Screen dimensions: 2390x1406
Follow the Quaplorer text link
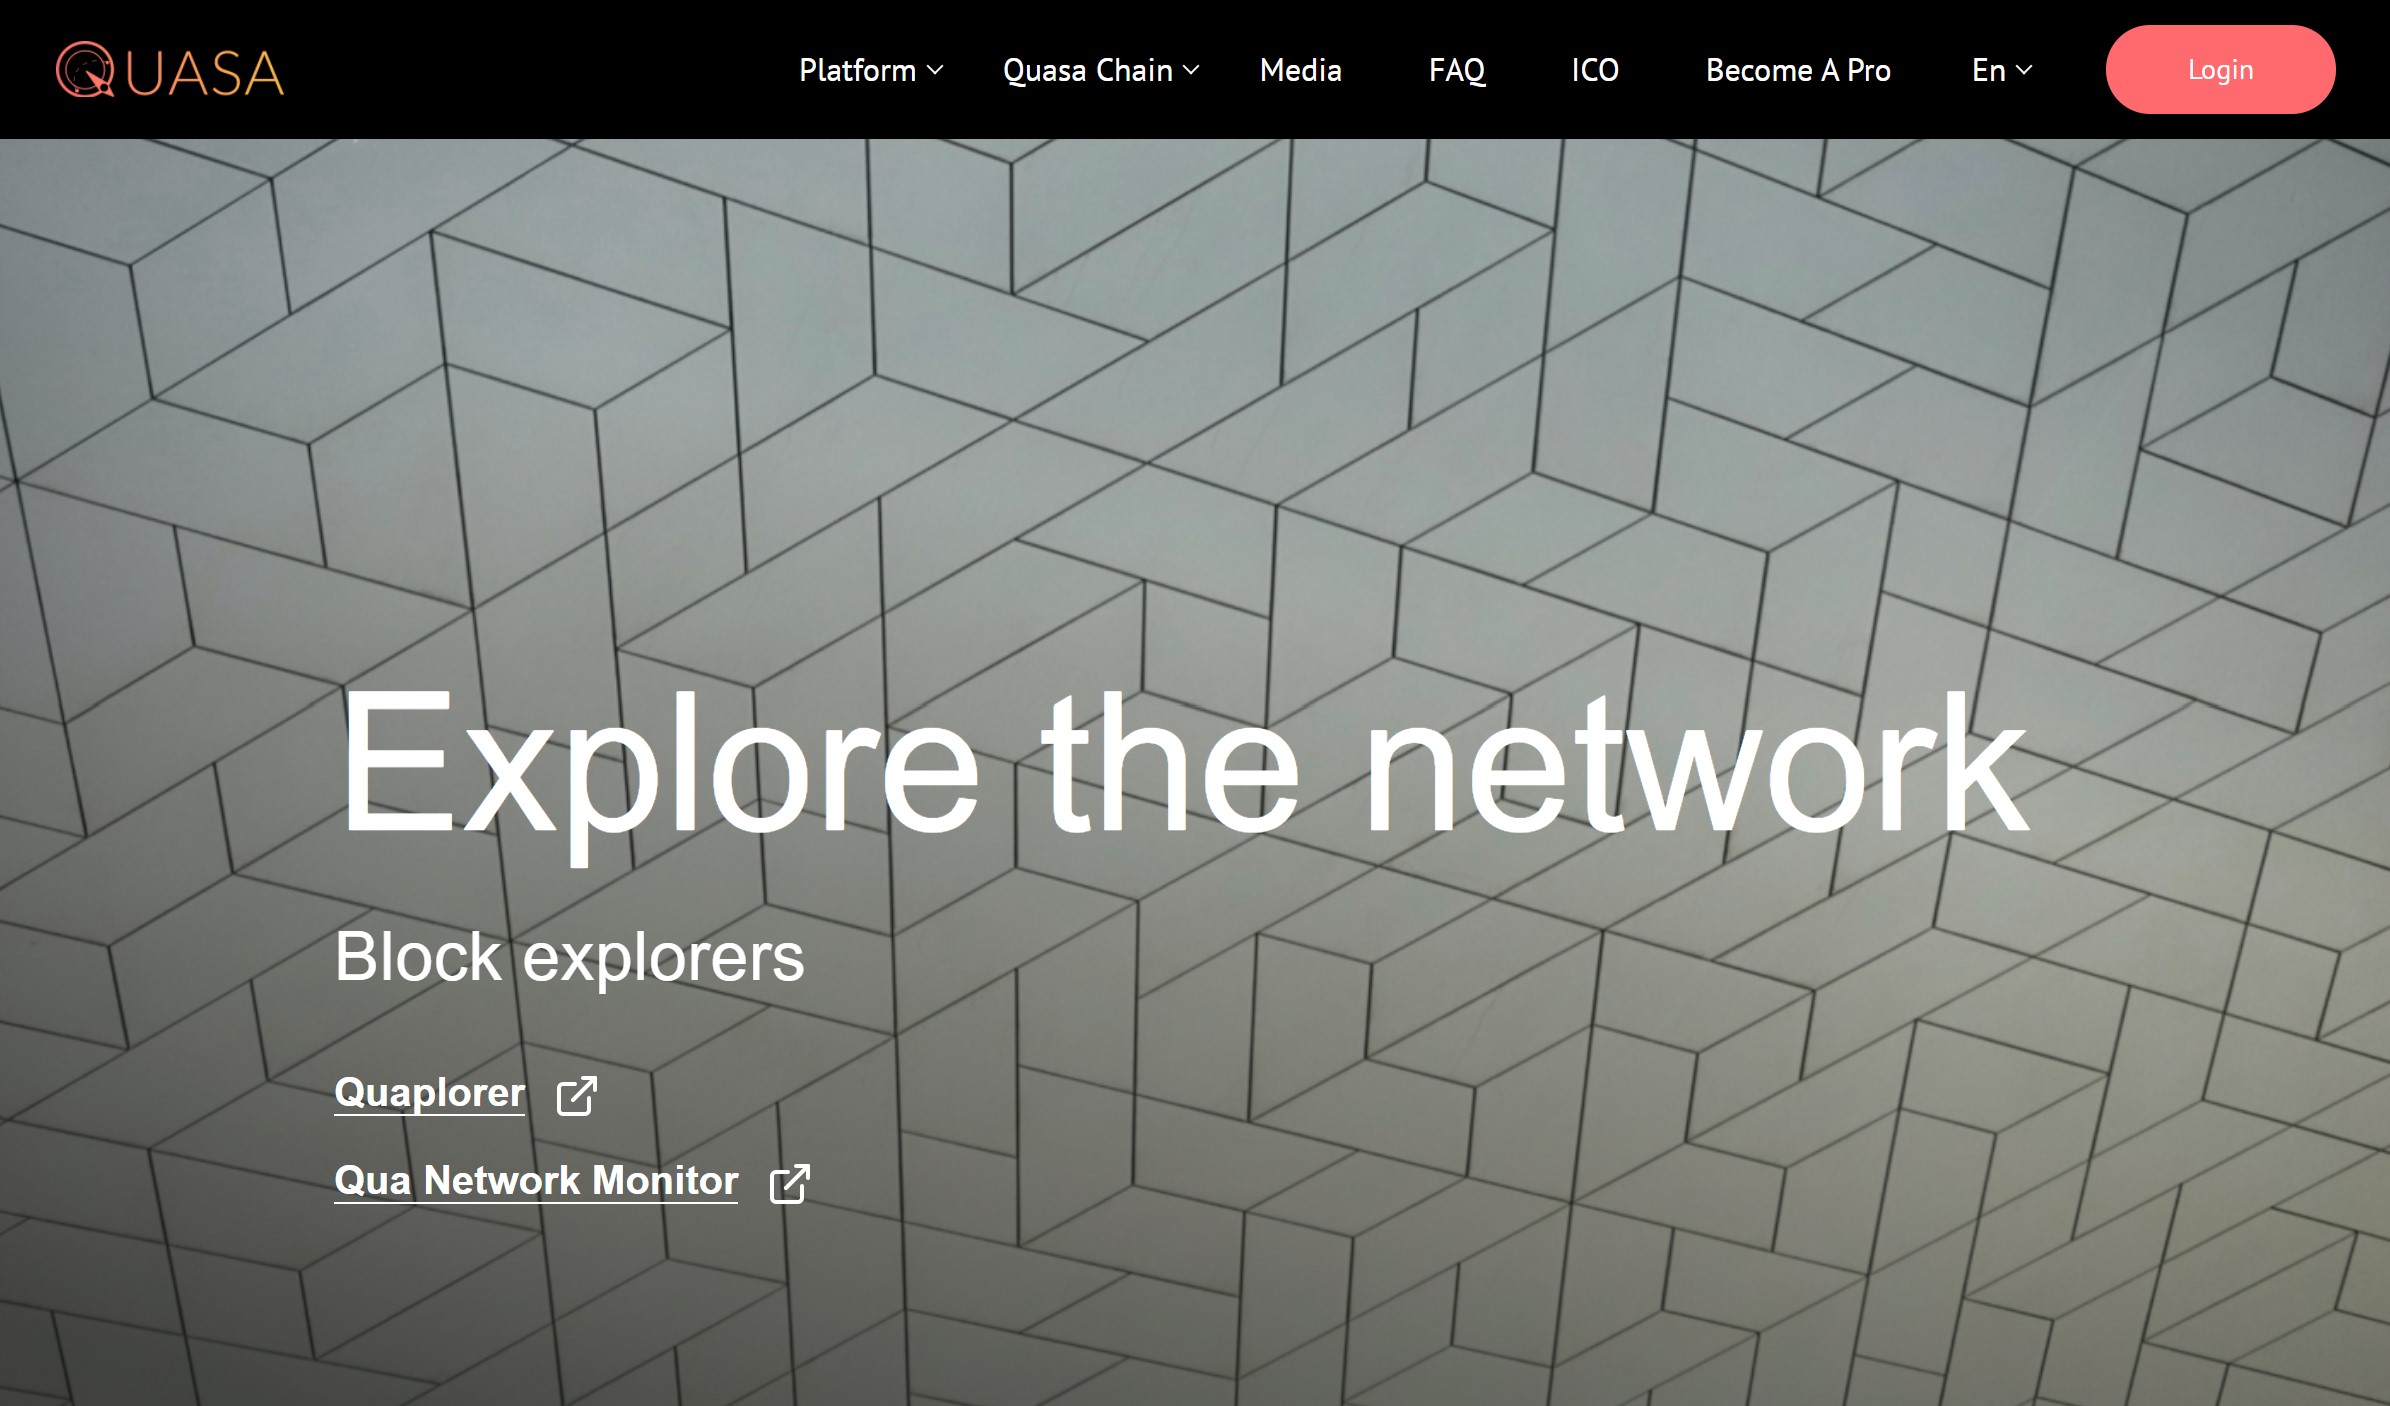point(429,1092)
